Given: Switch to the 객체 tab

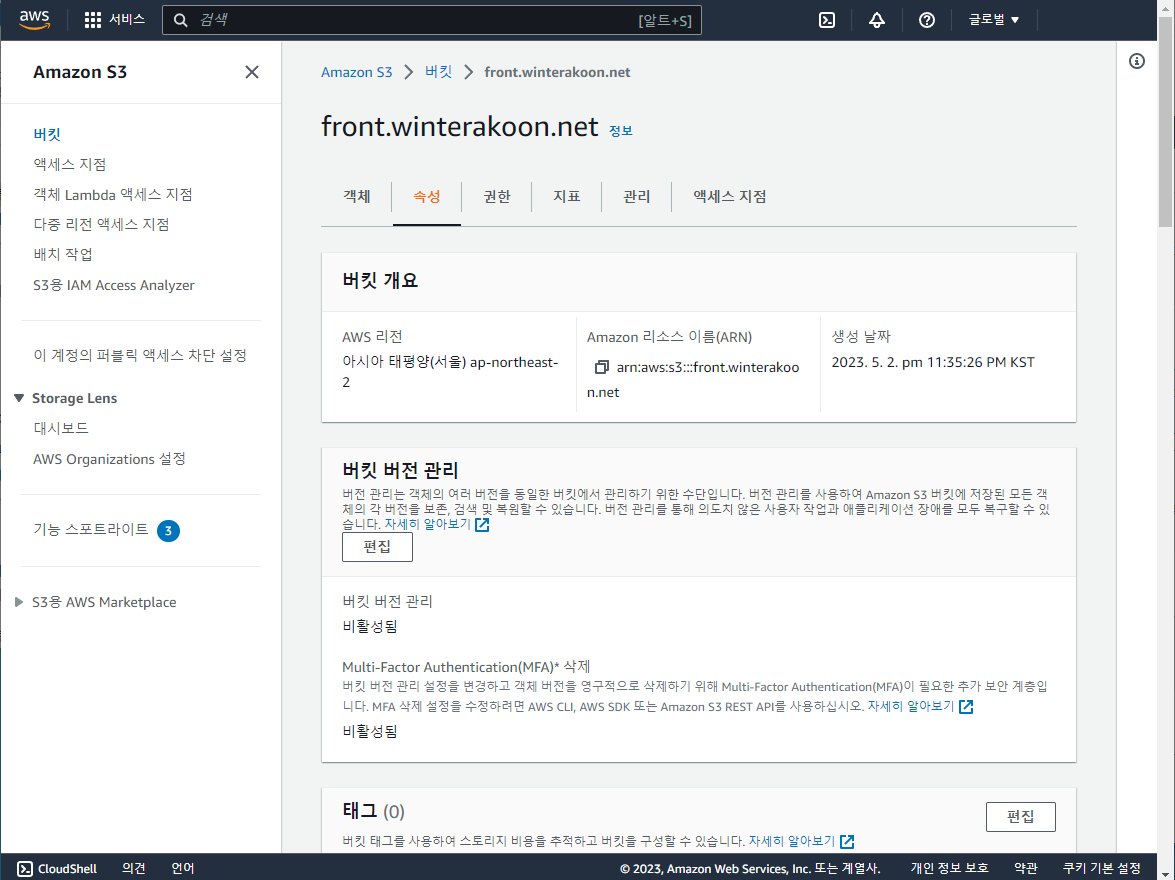Looking at the screenshot, I should click(x=357, y=196).
